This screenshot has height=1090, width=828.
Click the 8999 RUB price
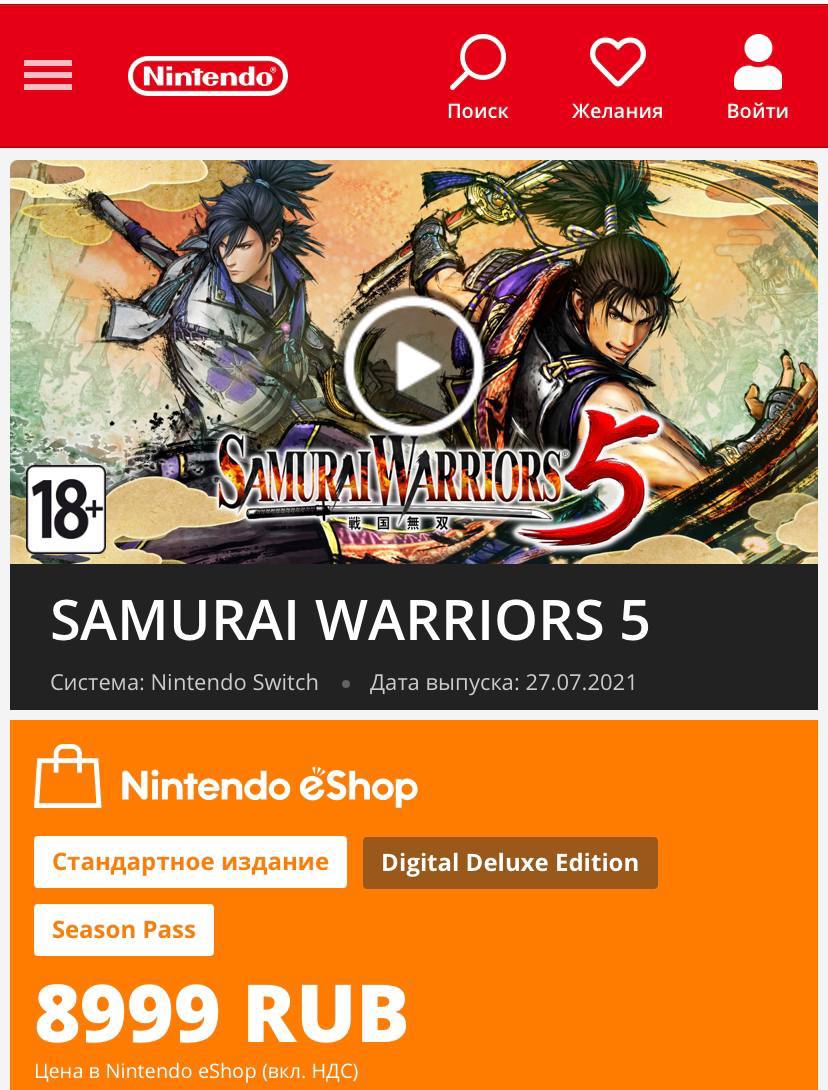tap(221, 1014)
